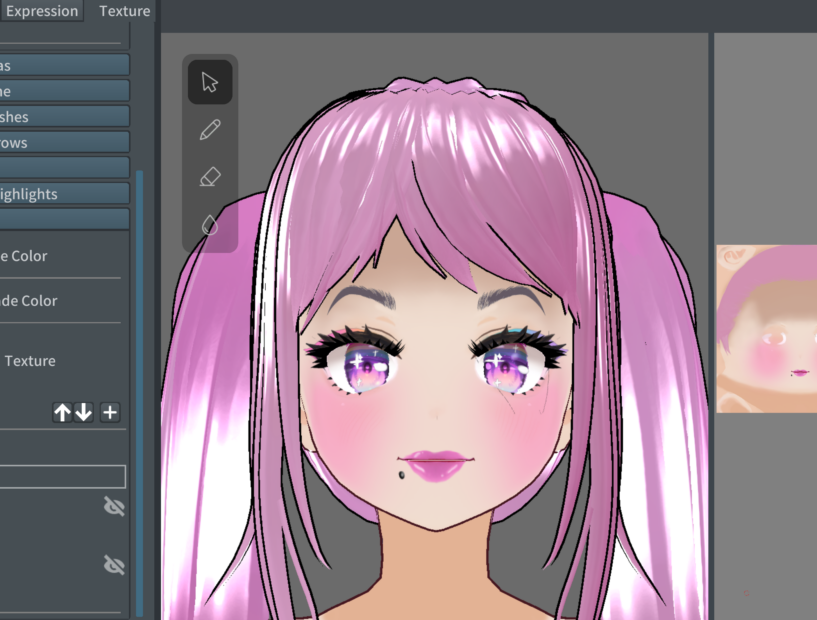Viewport: 817px width, 620px height.
Task: Unhide layer using upper crossed-eye icon
Action: pos(114,506)
